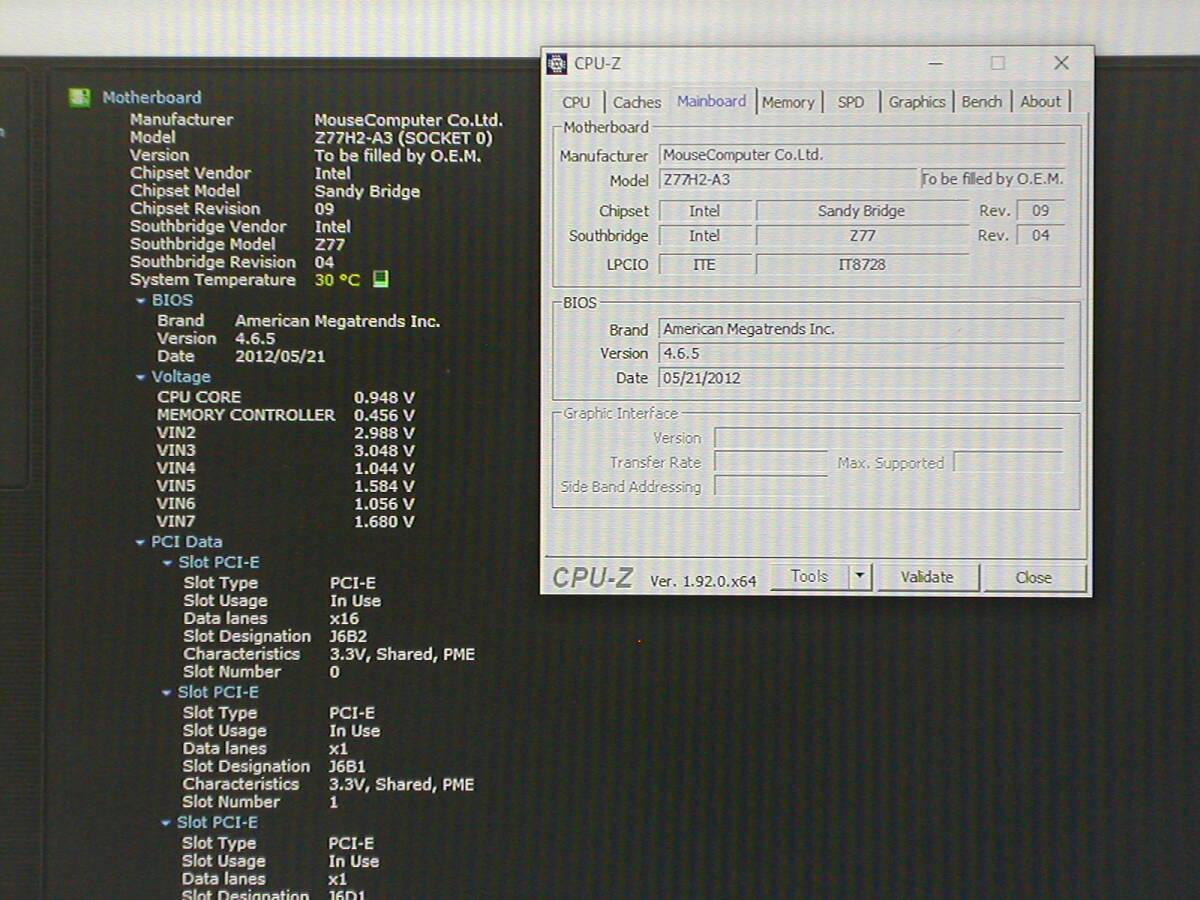This screenshot has width=1200, height=900.
Task: Switch to the Graphics tab
Action: [x=917, y=102]
